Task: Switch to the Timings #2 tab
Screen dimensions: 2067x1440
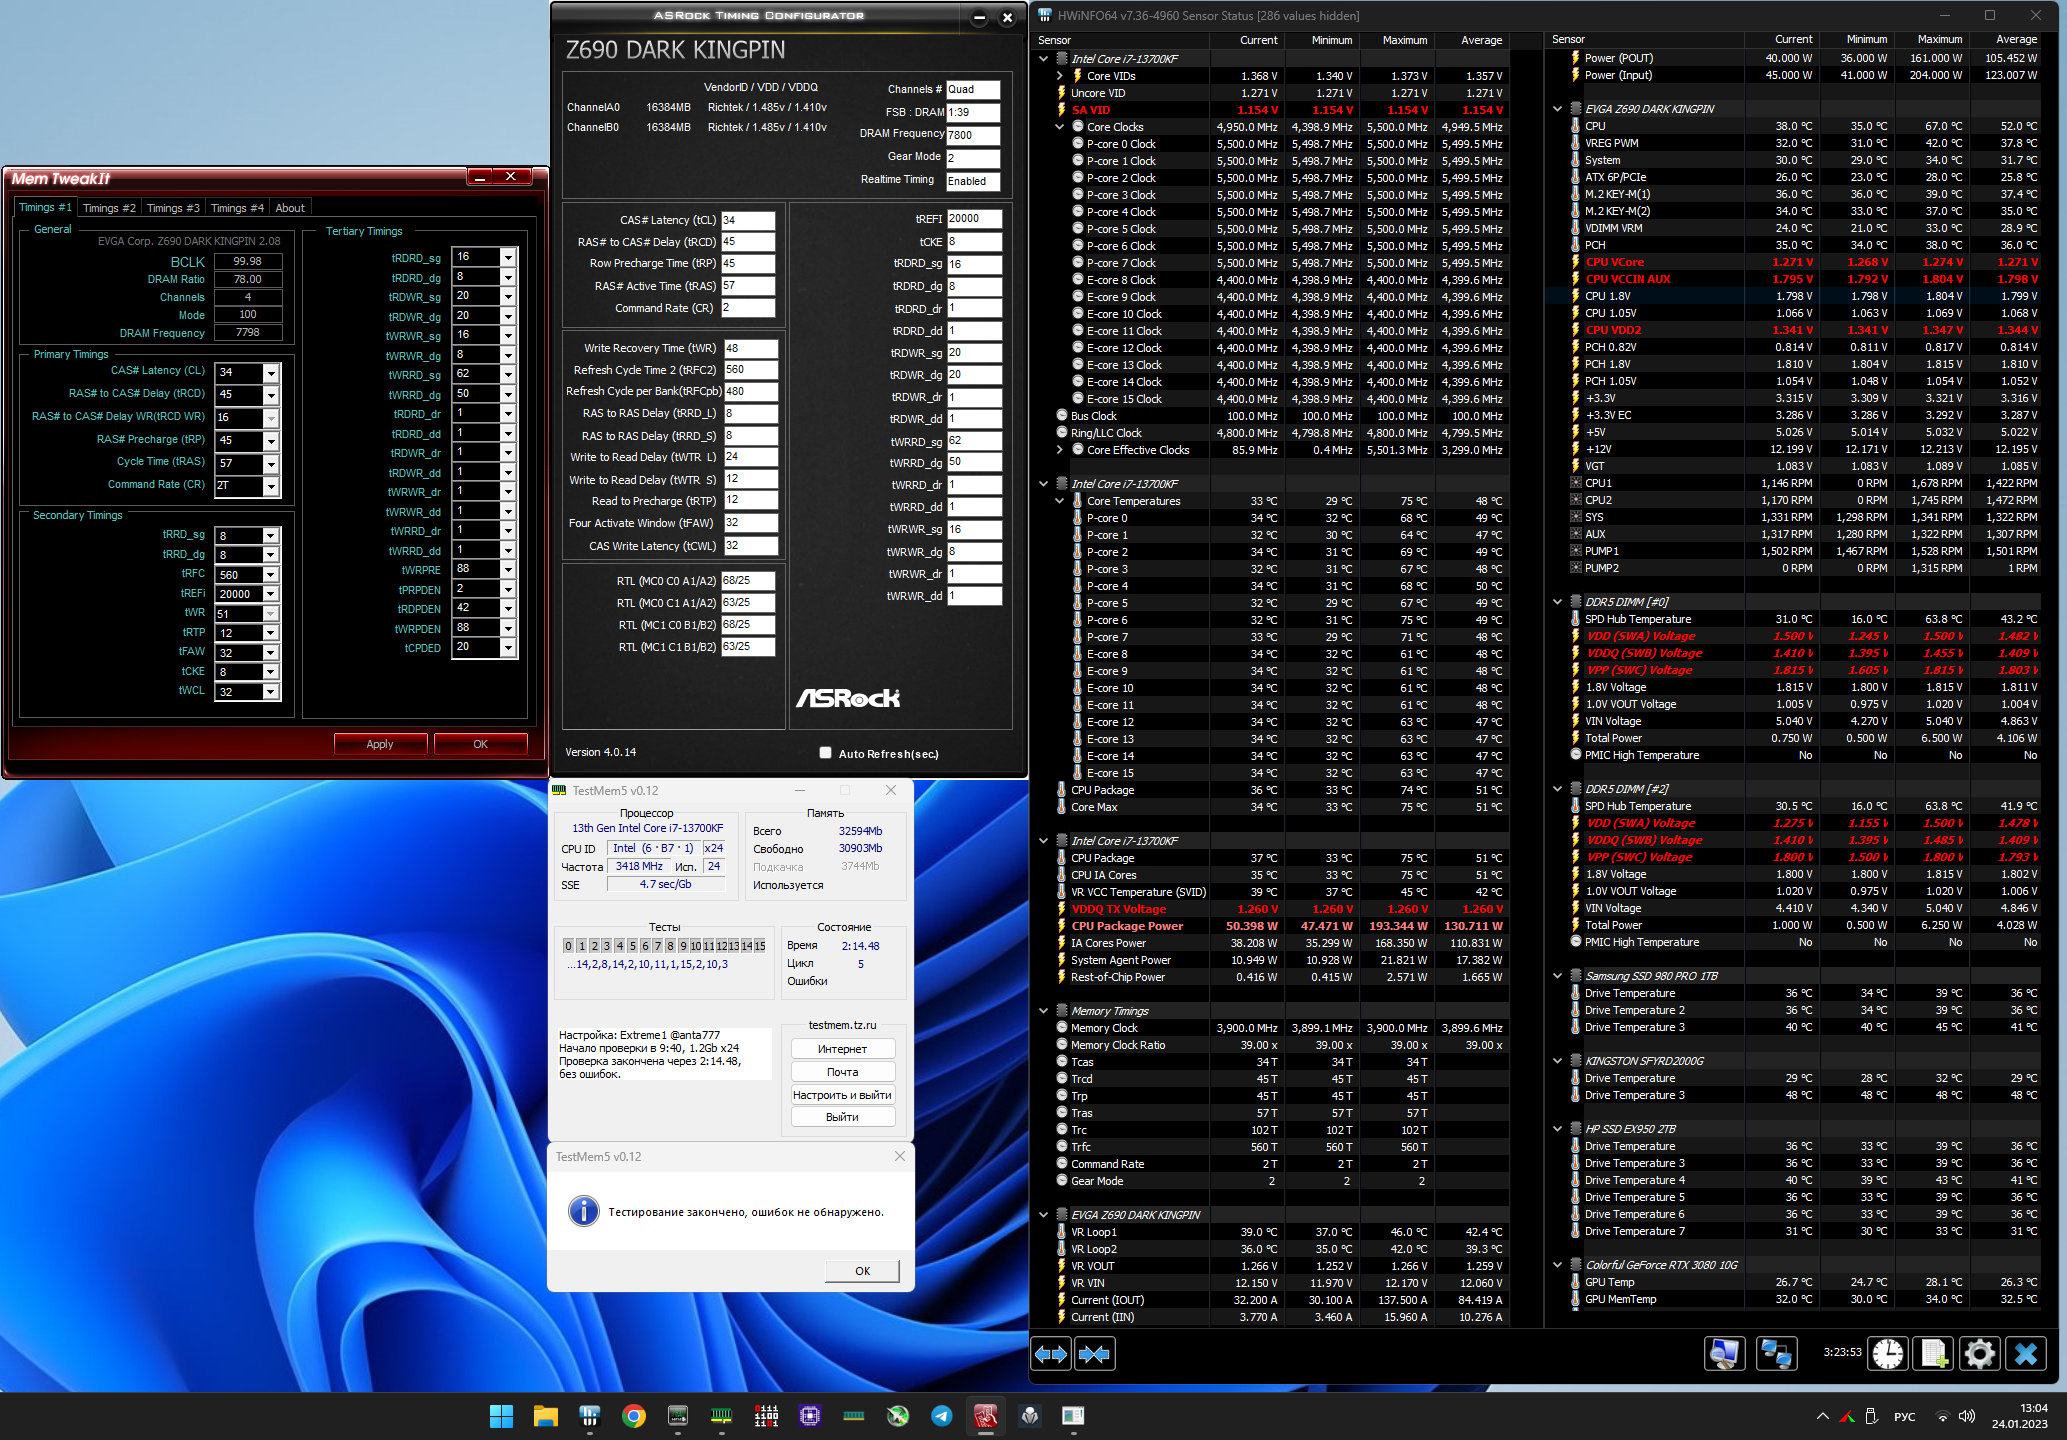Action: click(x=108, y=208)
